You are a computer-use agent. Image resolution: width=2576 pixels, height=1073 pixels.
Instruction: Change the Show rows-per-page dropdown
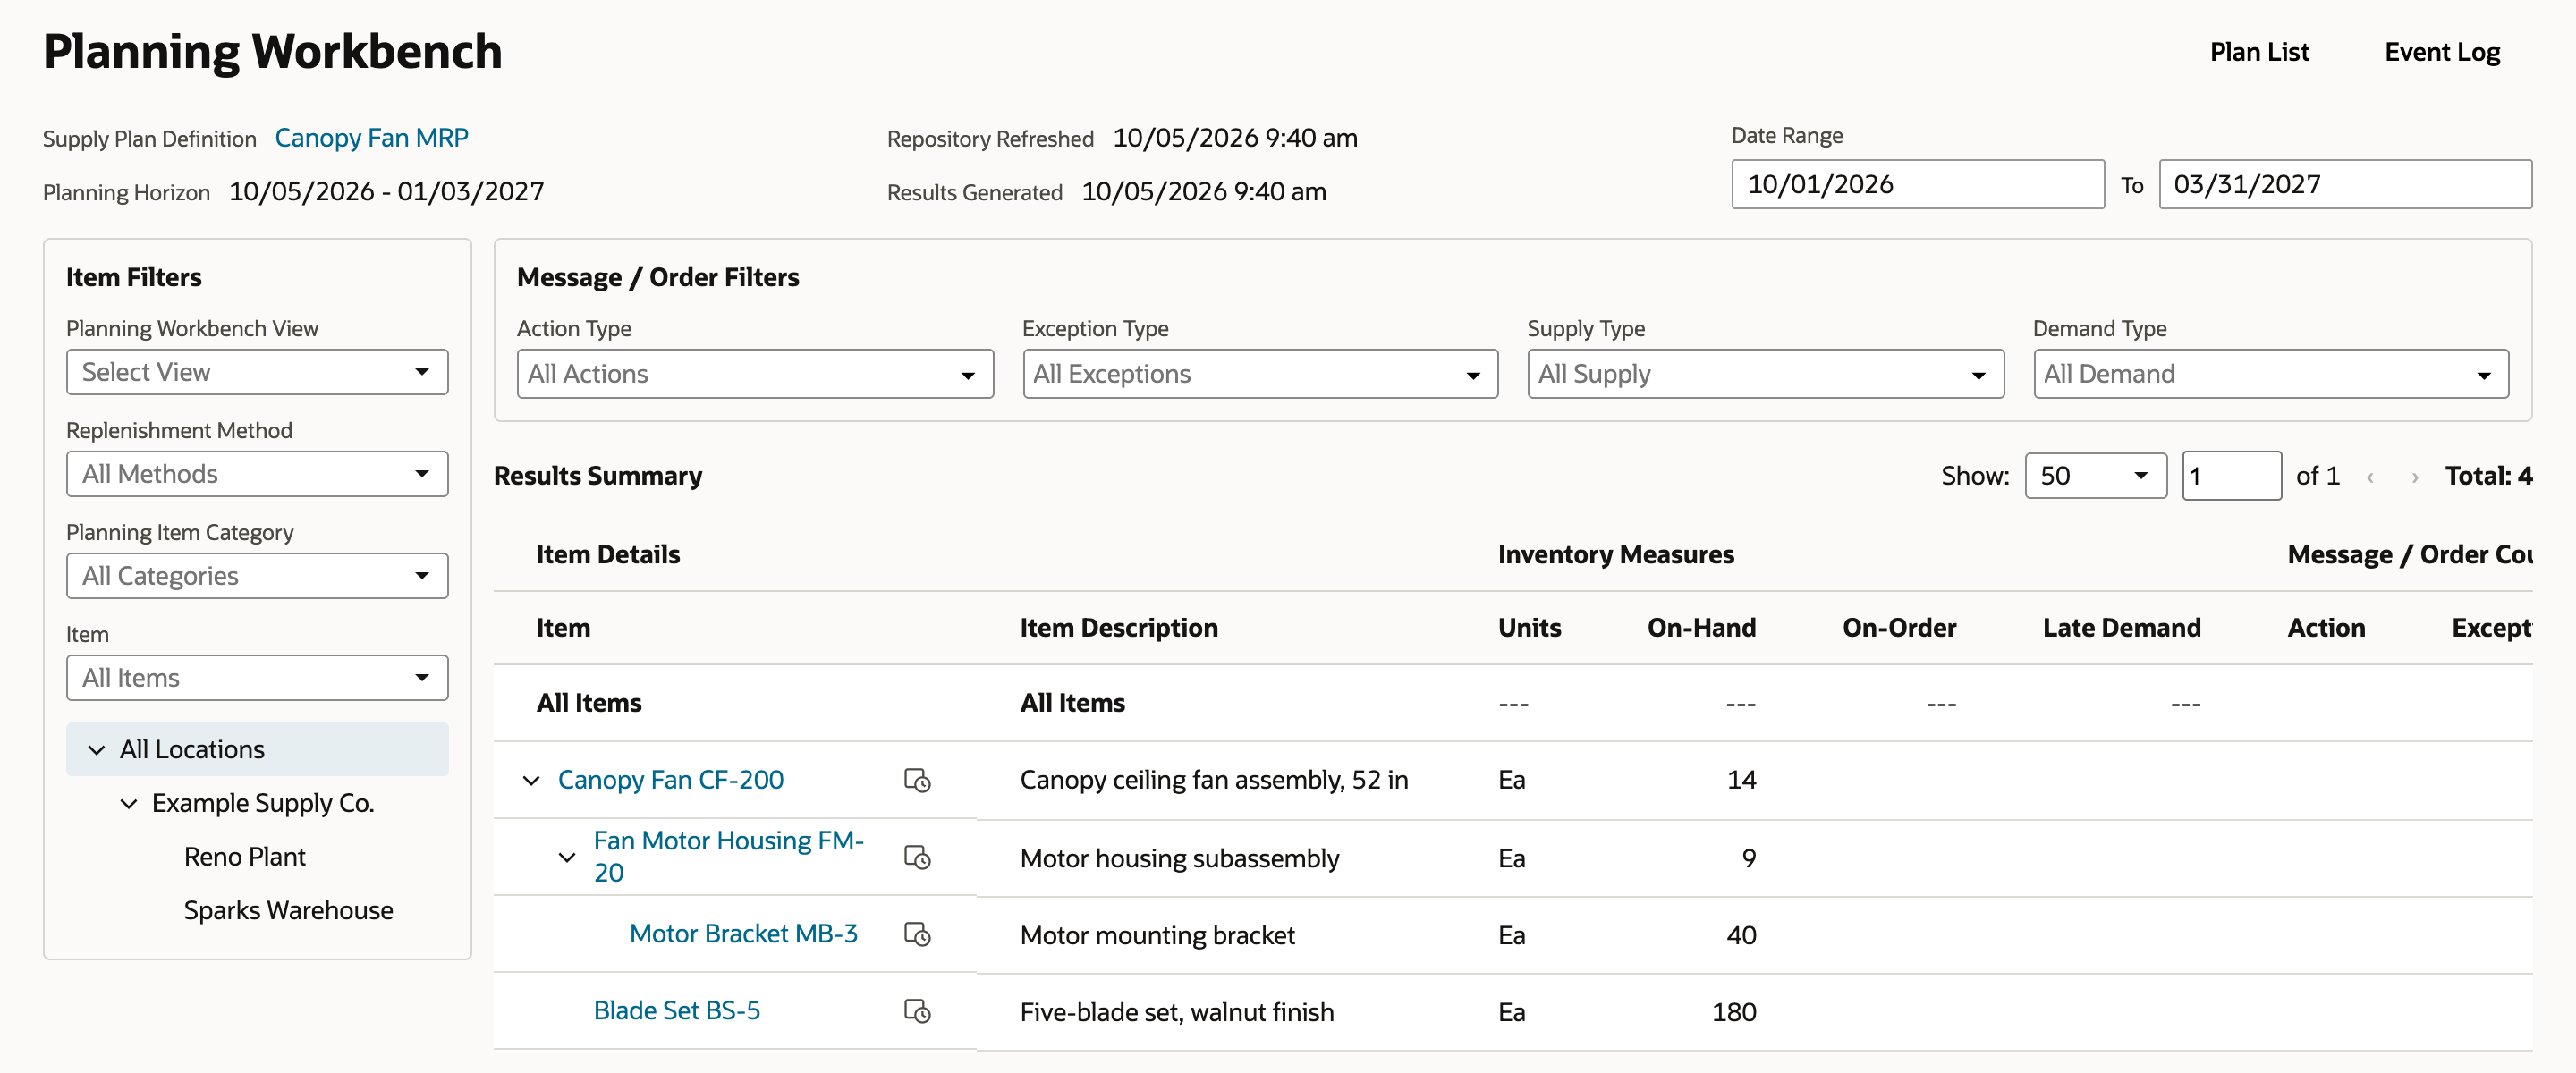tap(2096, 476)
